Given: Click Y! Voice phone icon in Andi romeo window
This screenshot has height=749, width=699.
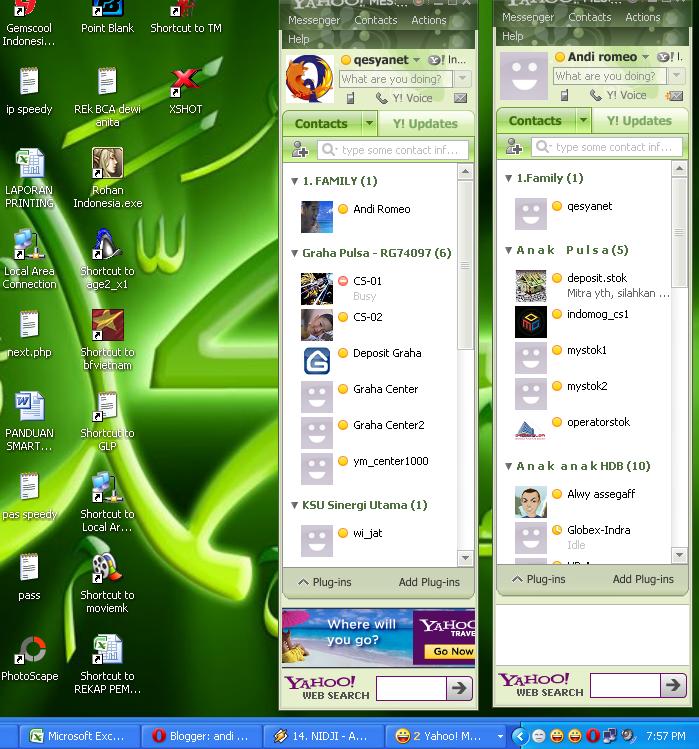Looking at the screenshot, I should pos(595,95).
